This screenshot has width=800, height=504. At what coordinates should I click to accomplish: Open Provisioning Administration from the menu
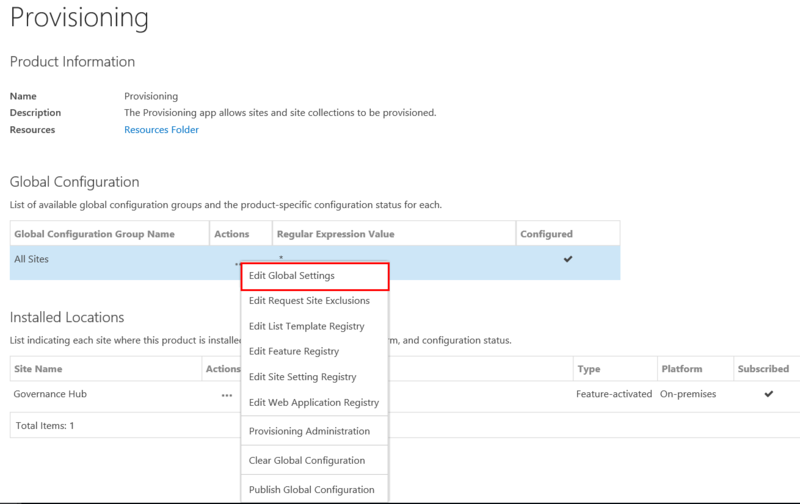[309, 431]
